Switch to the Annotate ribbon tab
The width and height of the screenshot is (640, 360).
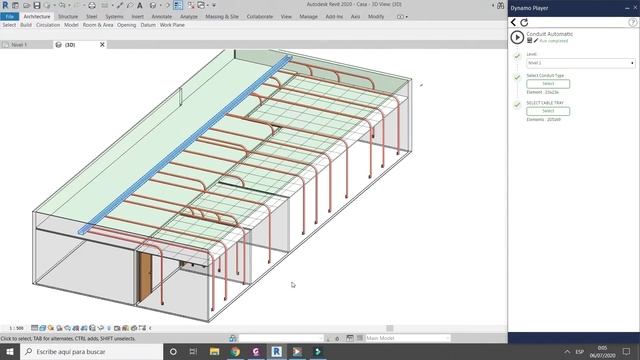pyautogui.click(x=162, y=17)
